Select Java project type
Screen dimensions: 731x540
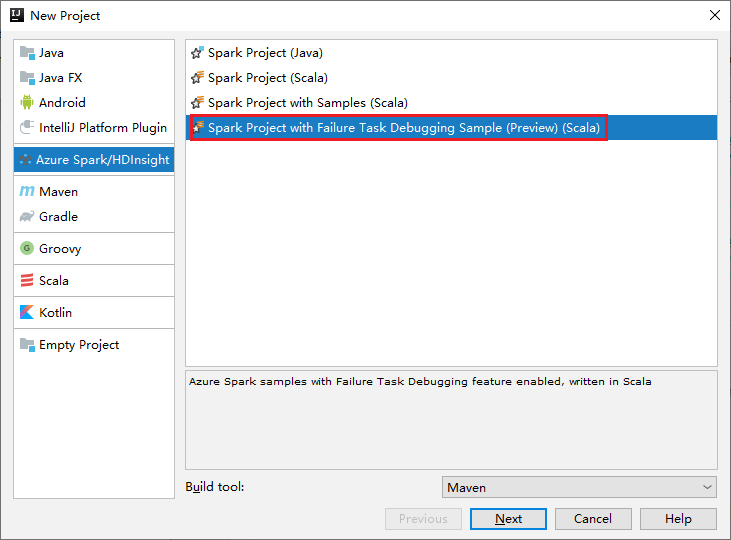94,53
